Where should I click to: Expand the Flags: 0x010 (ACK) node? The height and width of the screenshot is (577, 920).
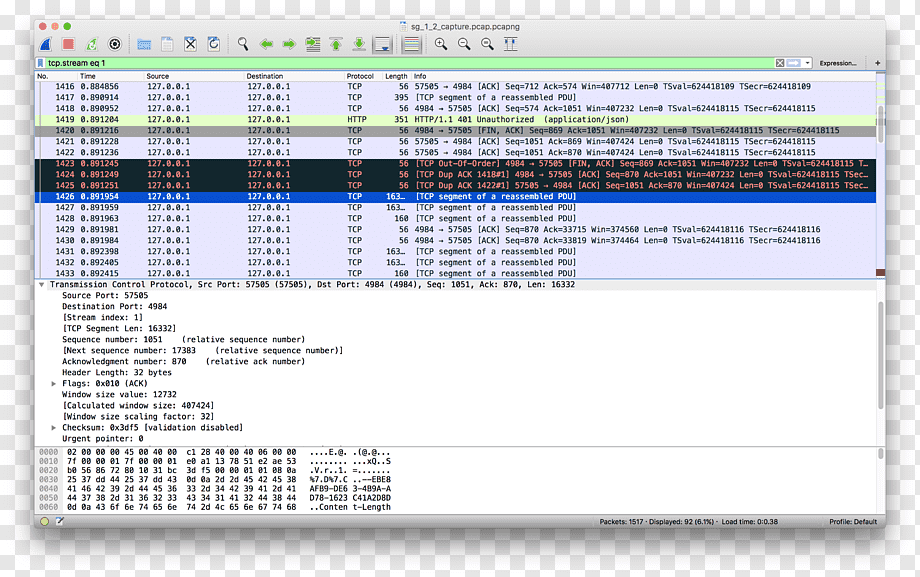(53, 383)
